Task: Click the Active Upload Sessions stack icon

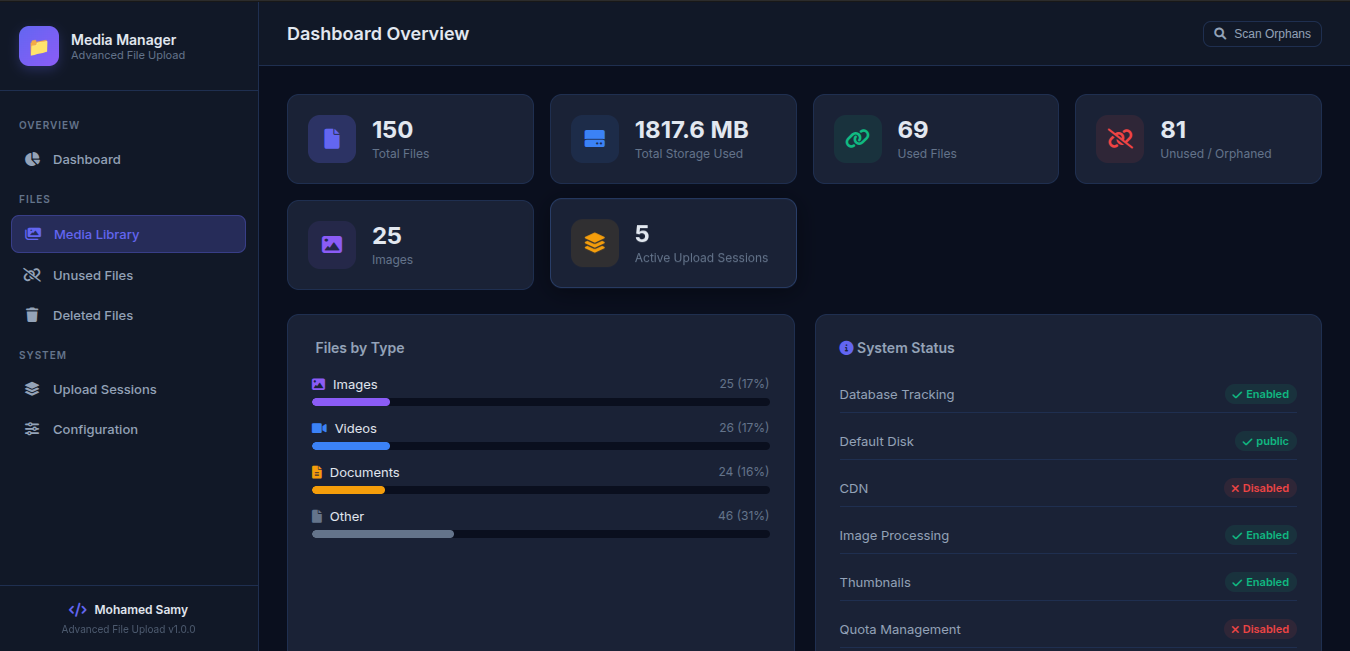Action: tap(595, 243)
